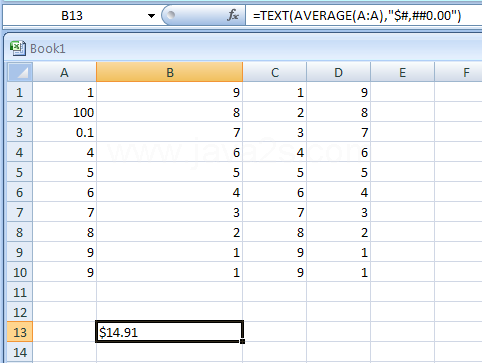Click cell B3 containing 7
Image resolution: width=482 pixels, height=363 pixels.
(170, 132)
